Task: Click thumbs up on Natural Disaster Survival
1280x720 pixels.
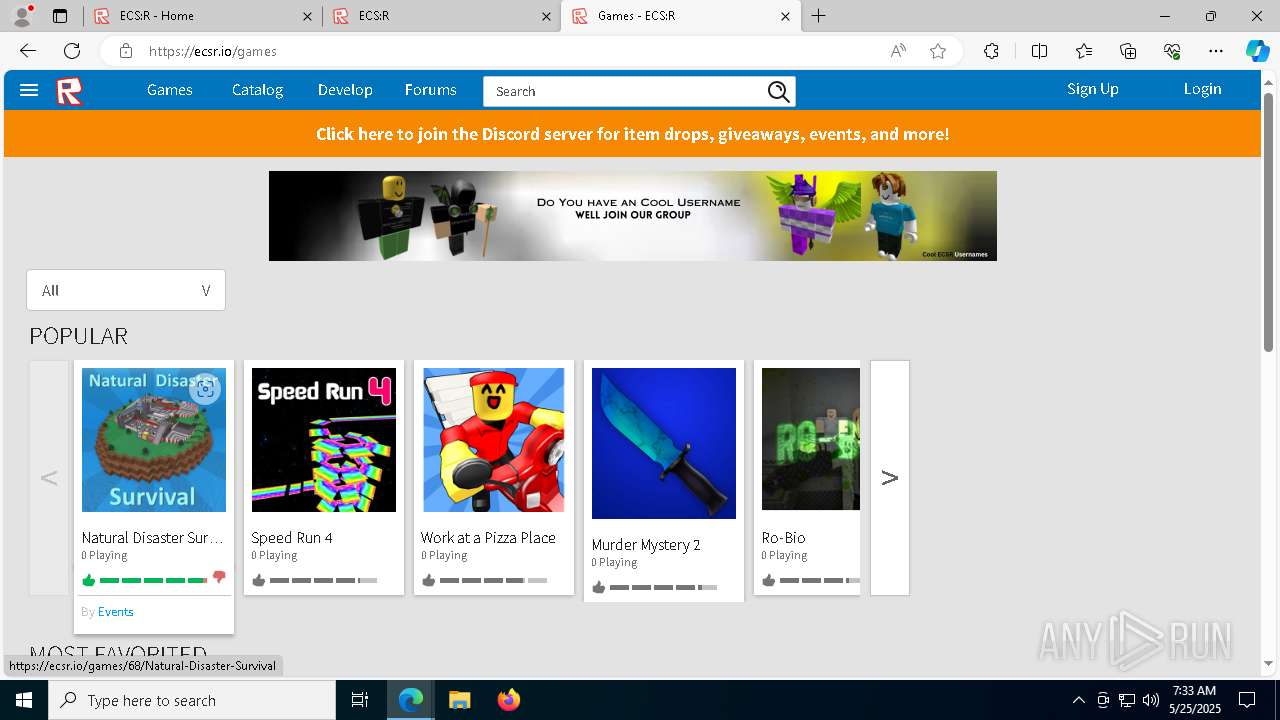Action: [x=88, y=580]
